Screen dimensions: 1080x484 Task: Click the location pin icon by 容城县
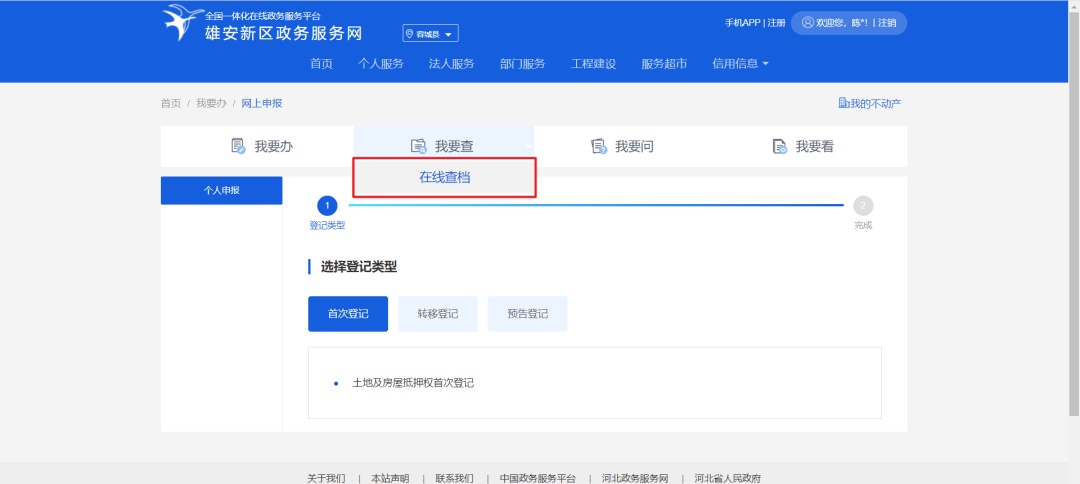410,34
